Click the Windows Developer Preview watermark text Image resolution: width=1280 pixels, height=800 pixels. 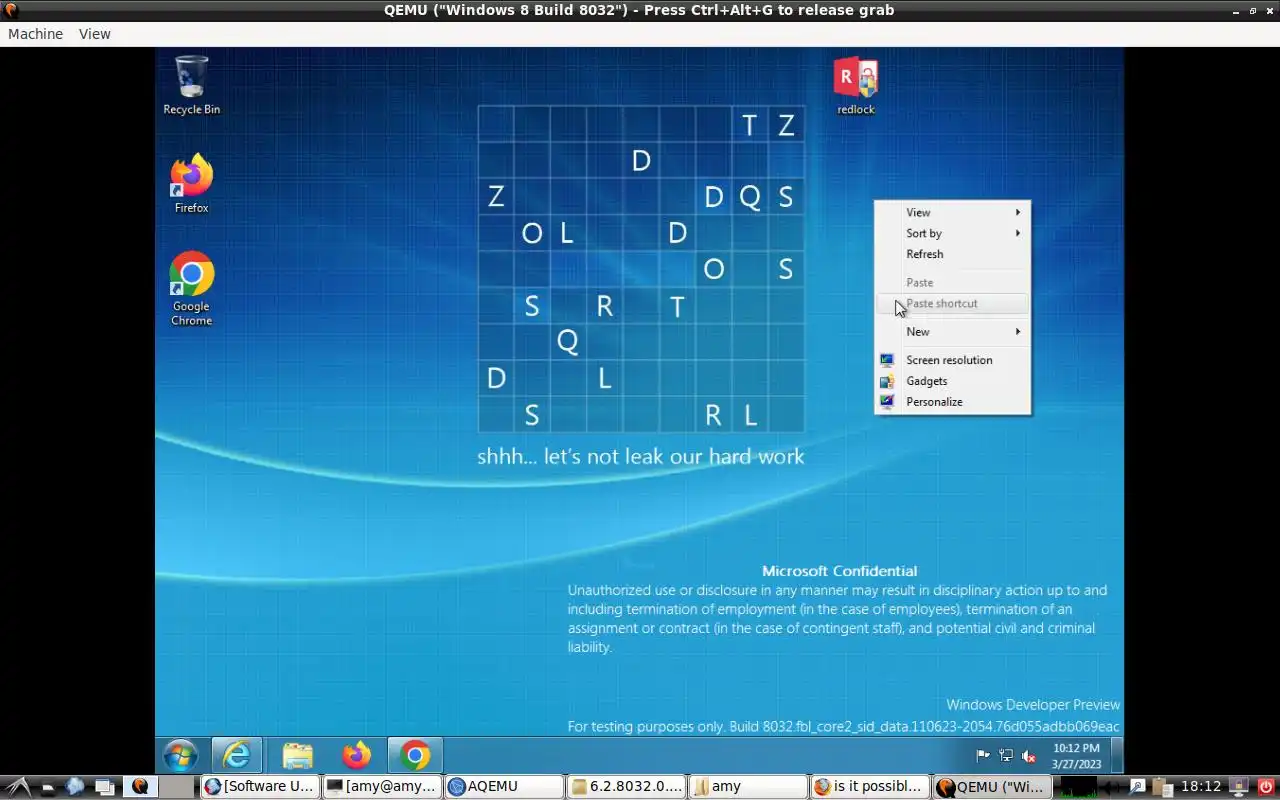pyautogui.click(x=1033, y=705)
